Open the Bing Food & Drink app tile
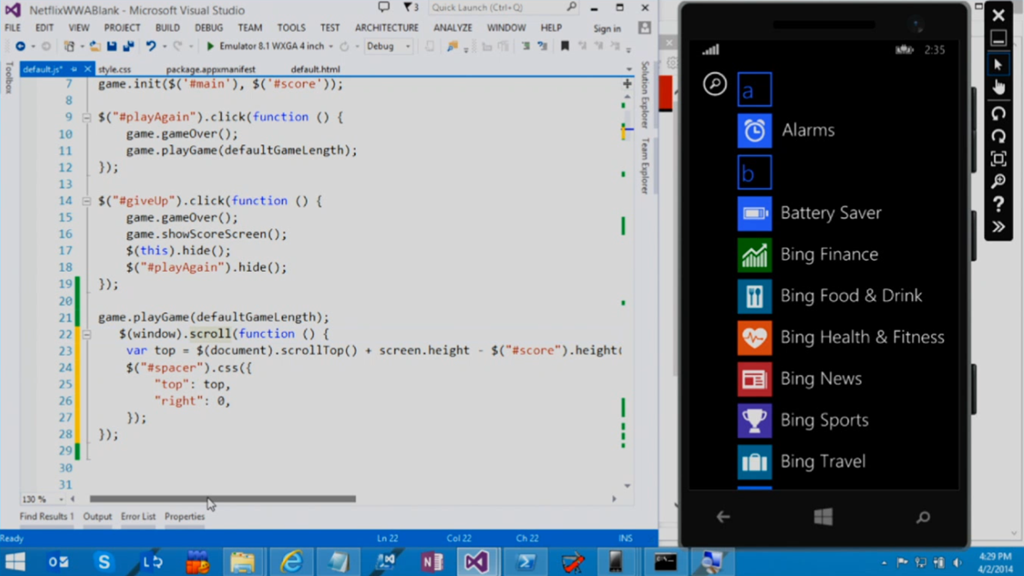The image size is (1024, 576). (754, 296)
